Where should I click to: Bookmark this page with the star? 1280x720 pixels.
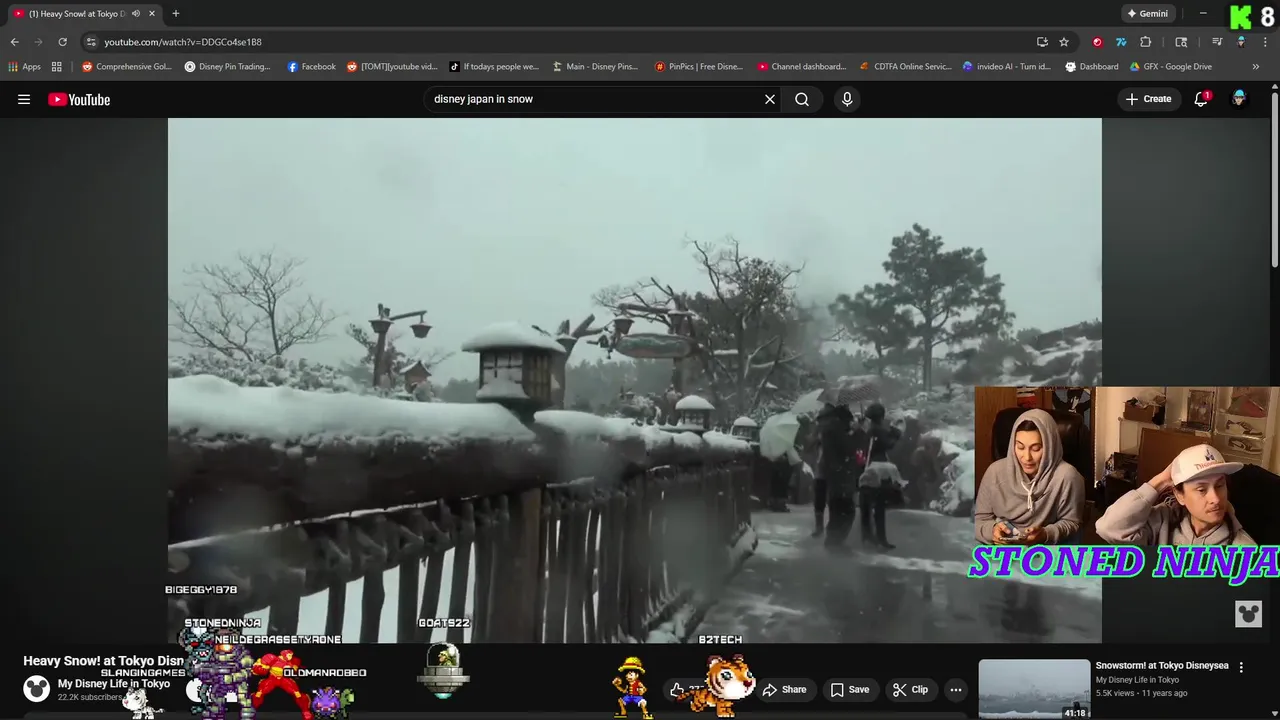click(1064, 42)
